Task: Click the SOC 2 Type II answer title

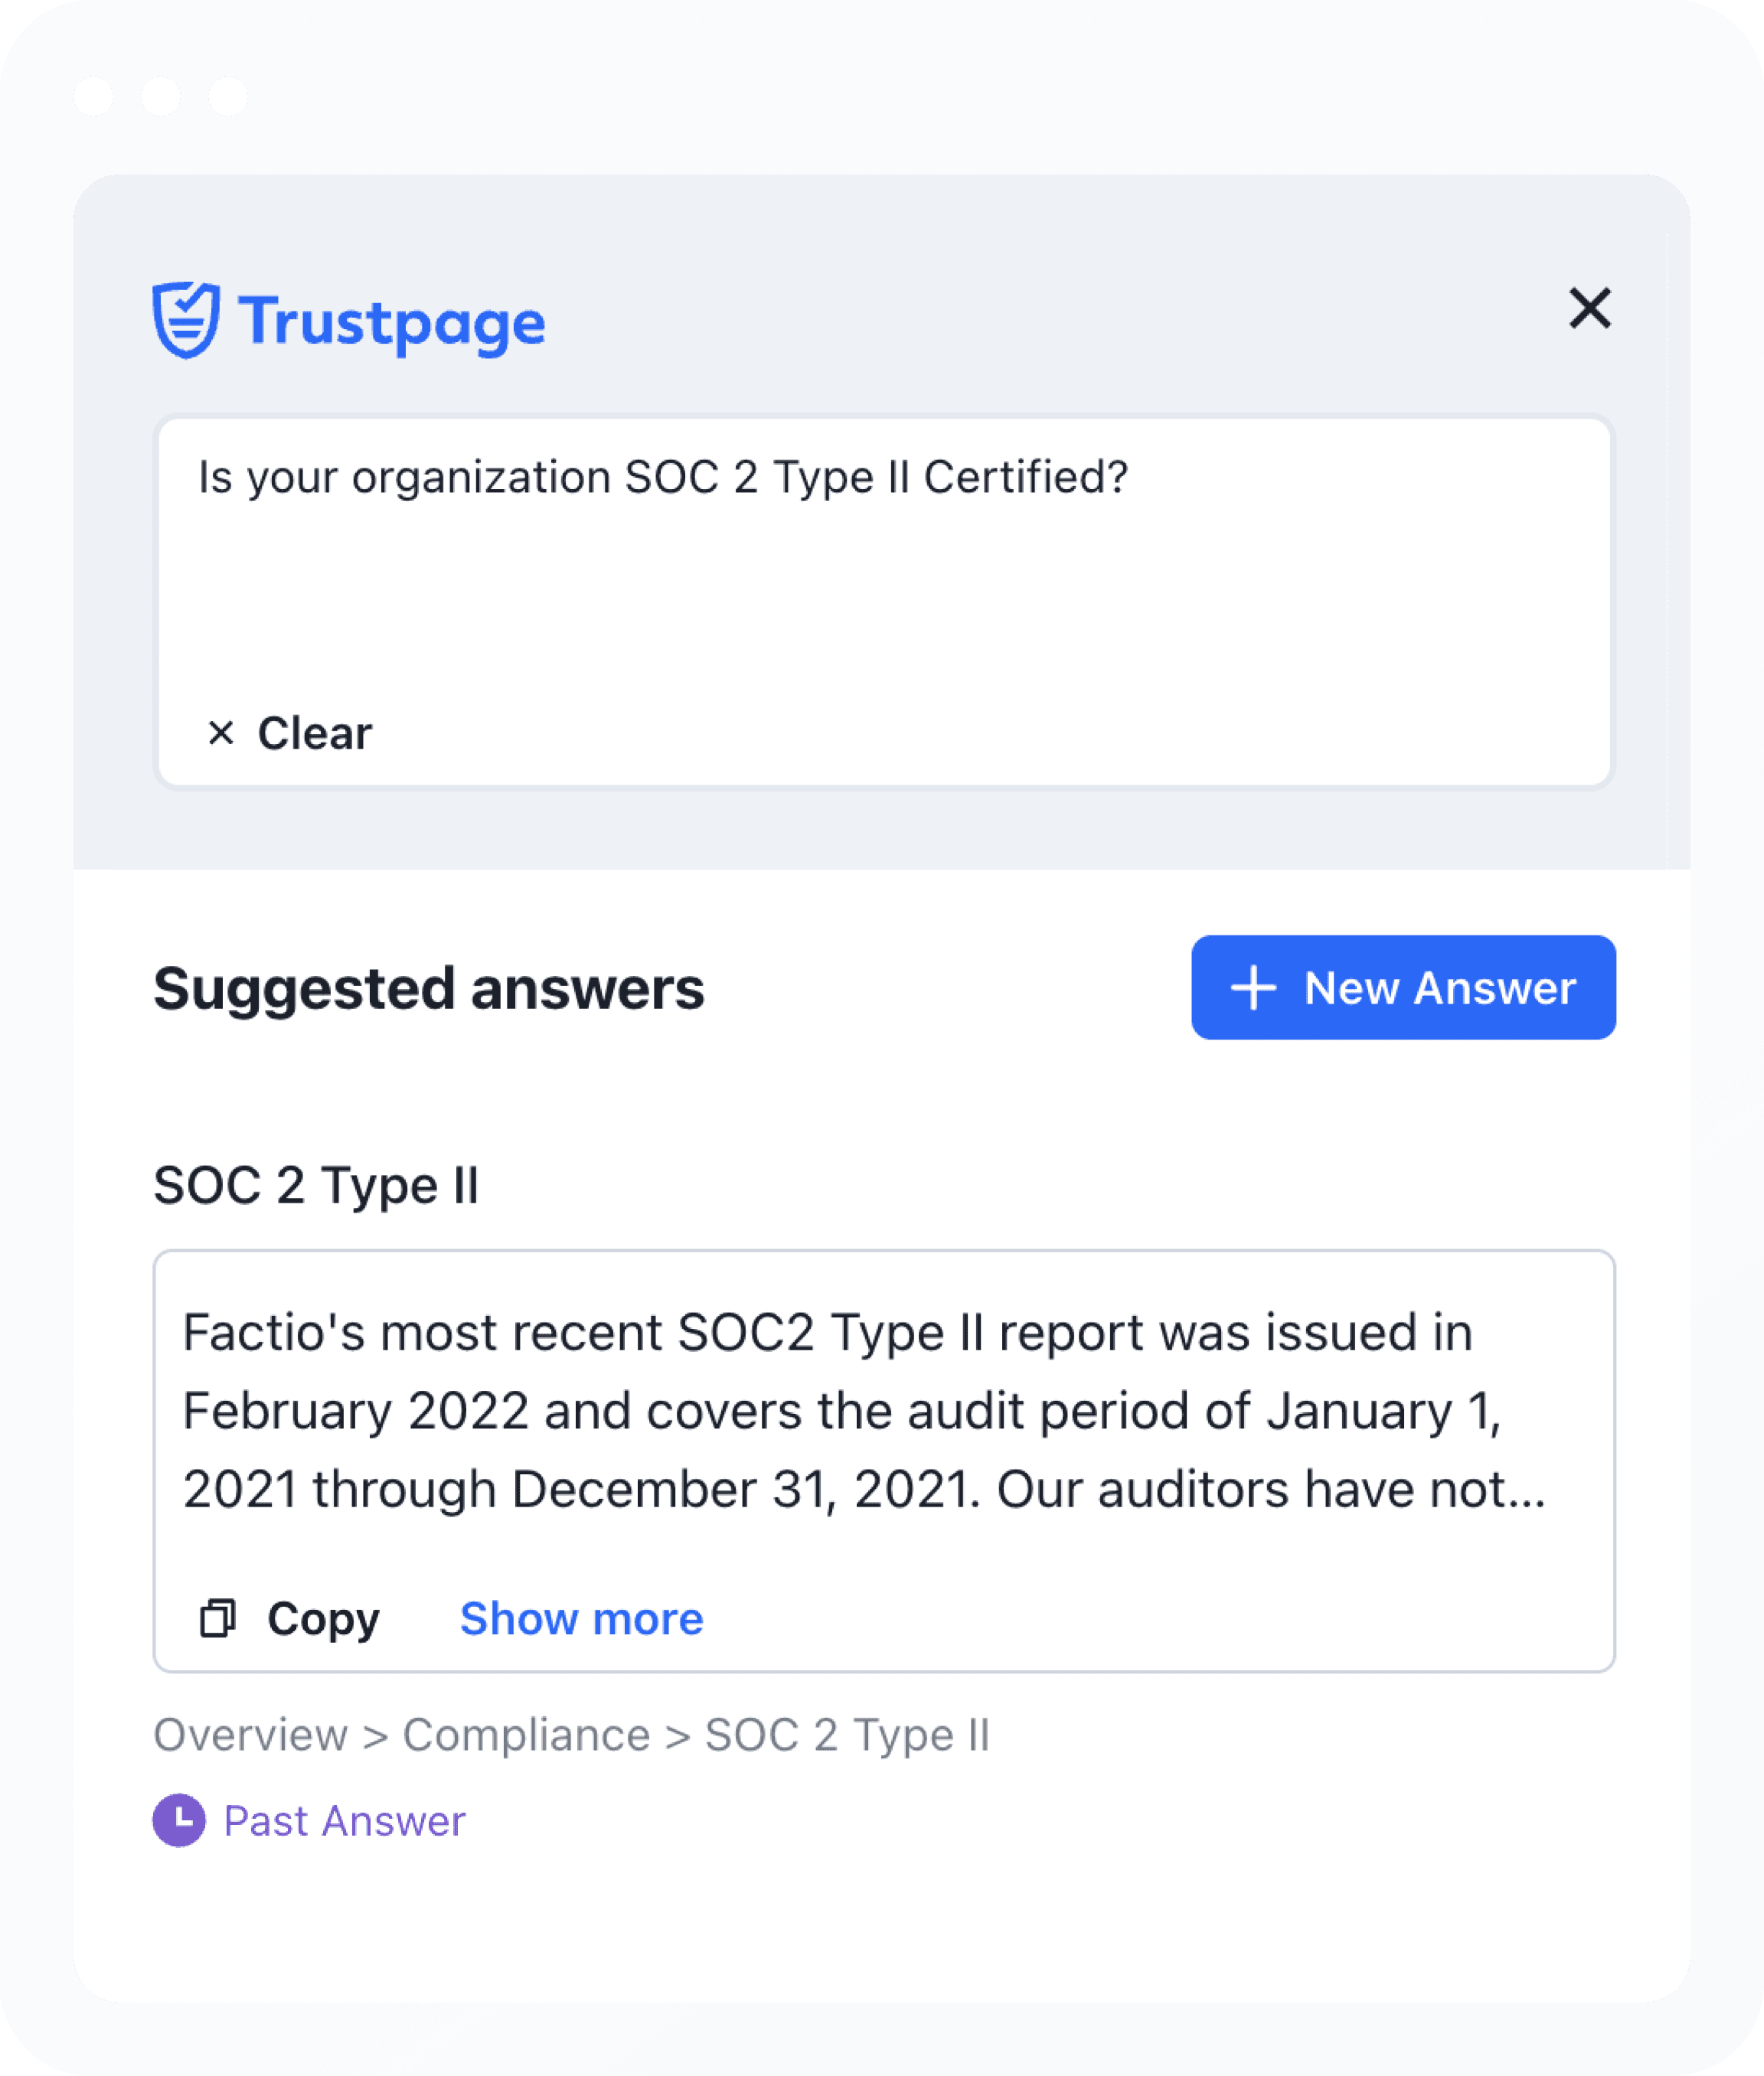Action: [316, 1186]
